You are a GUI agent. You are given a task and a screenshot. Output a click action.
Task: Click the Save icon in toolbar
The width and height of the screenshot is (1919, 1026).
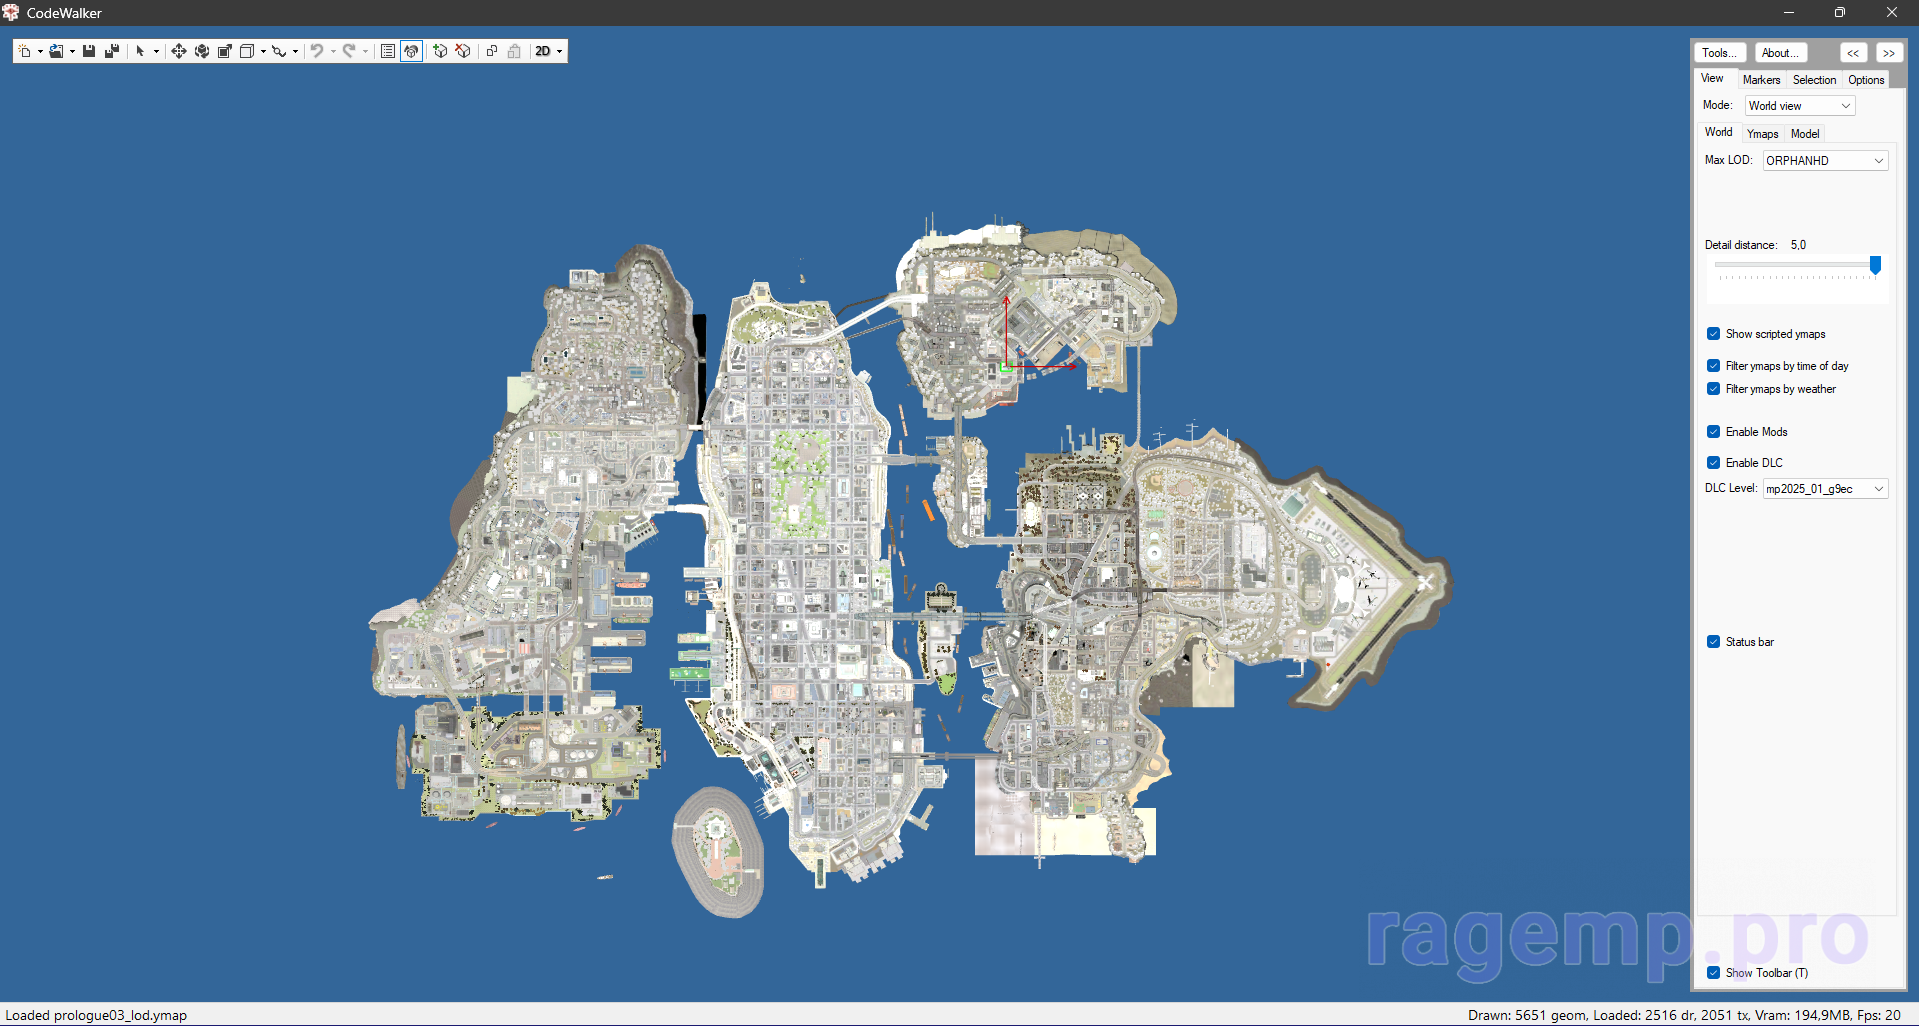tap(89, 51)
